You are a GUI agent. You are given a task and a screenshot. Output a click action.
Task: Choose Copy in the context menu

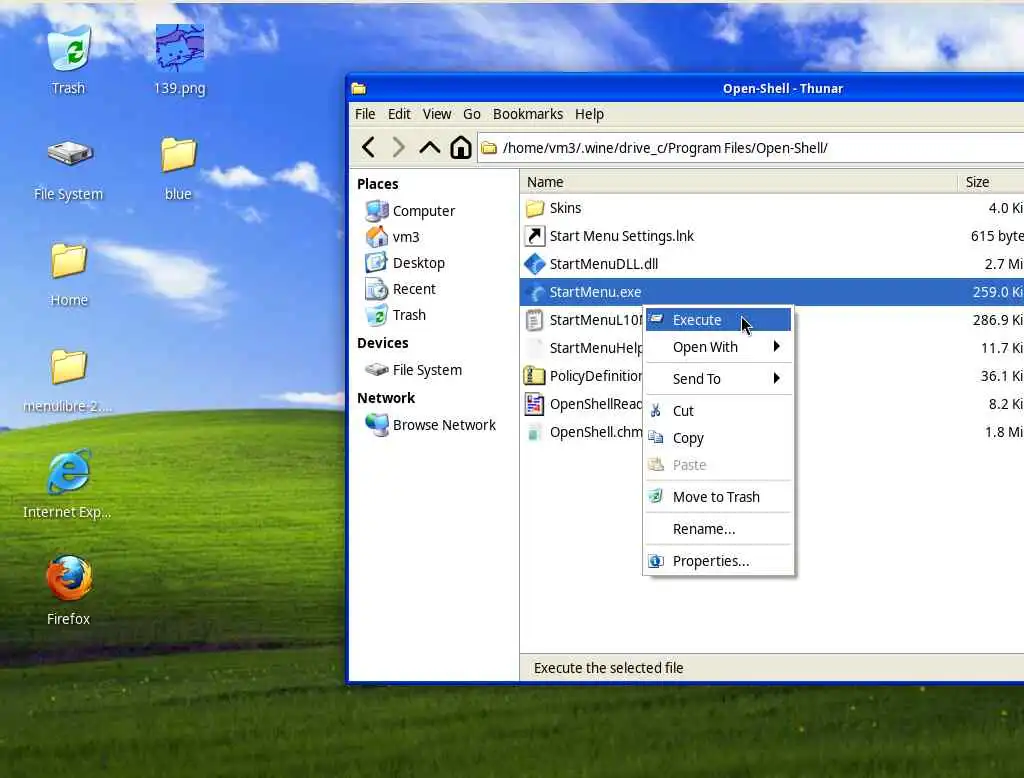[718, 438]
